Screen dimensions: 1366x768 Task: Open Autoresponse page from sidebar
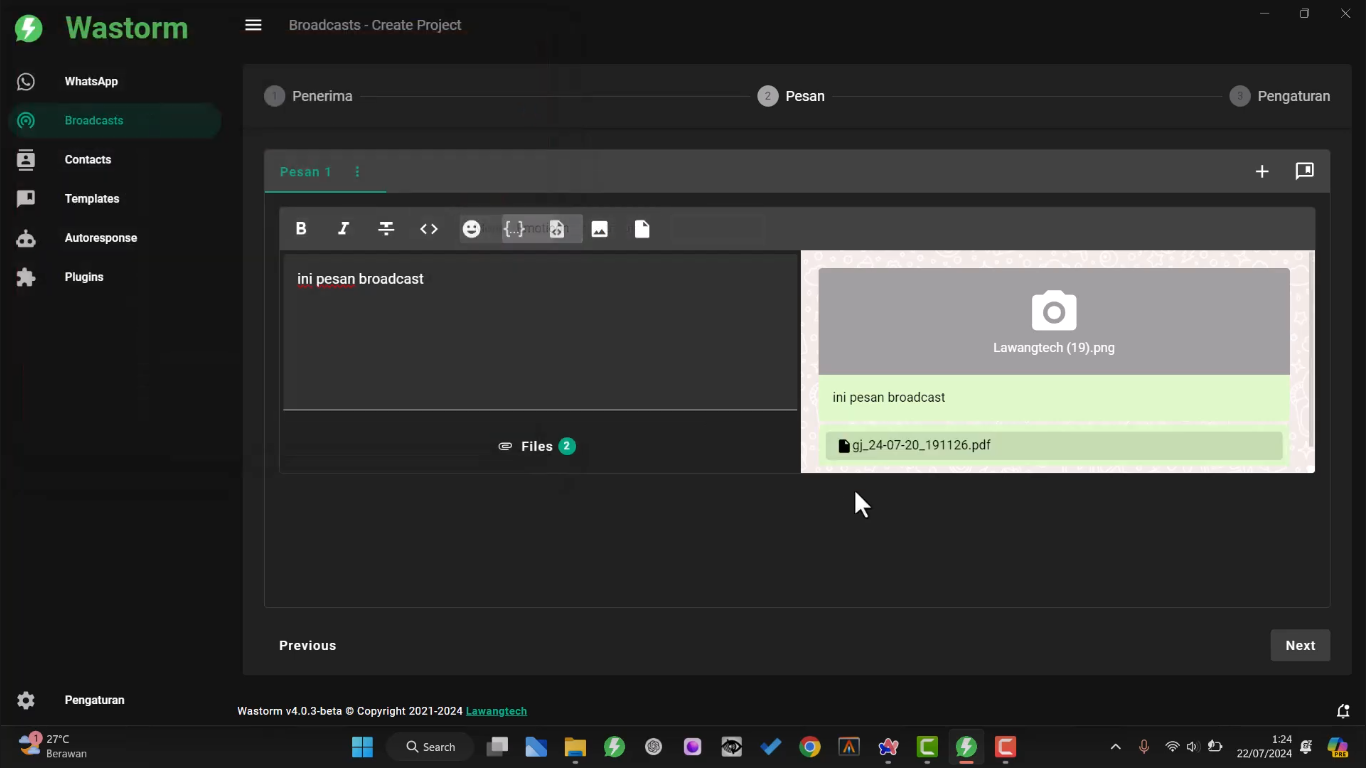114,238
